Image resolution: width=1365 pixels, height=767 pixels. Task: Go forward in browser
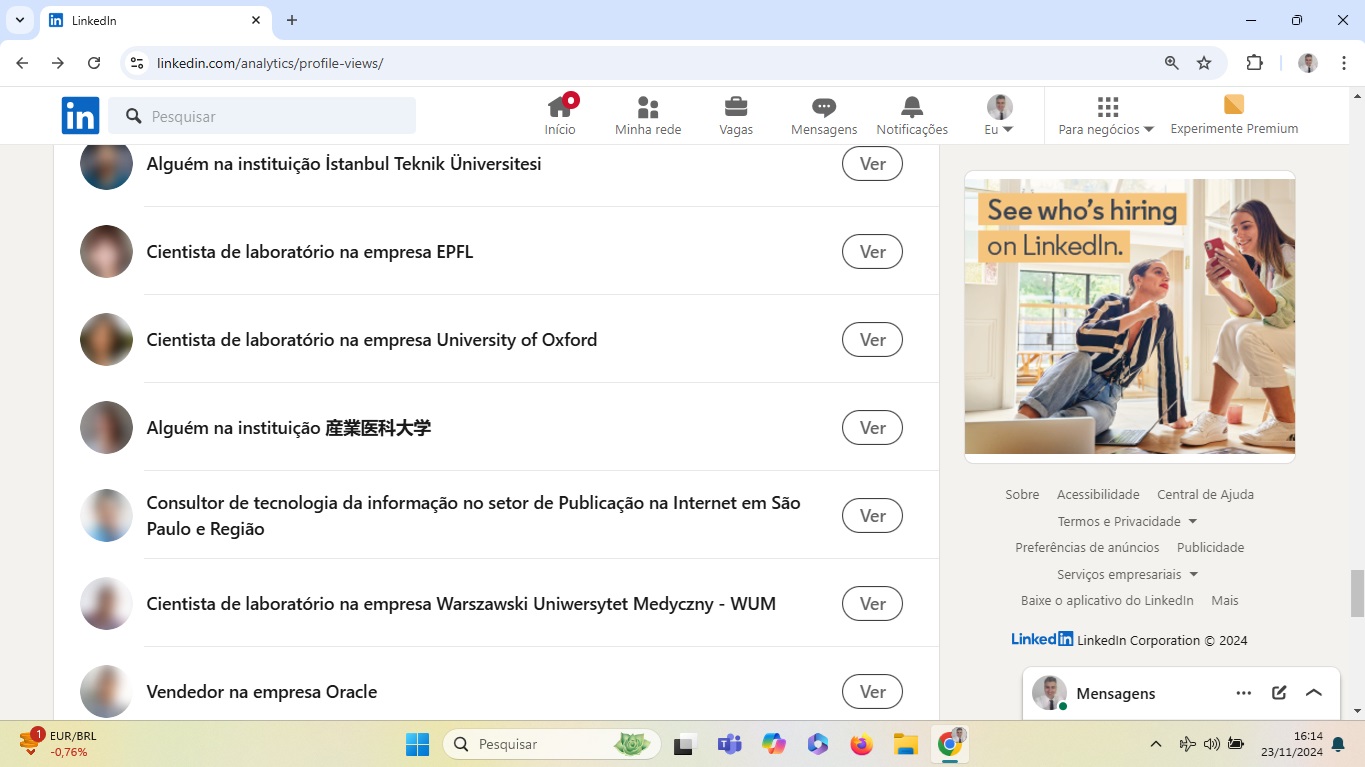click(x=58, y=63)
